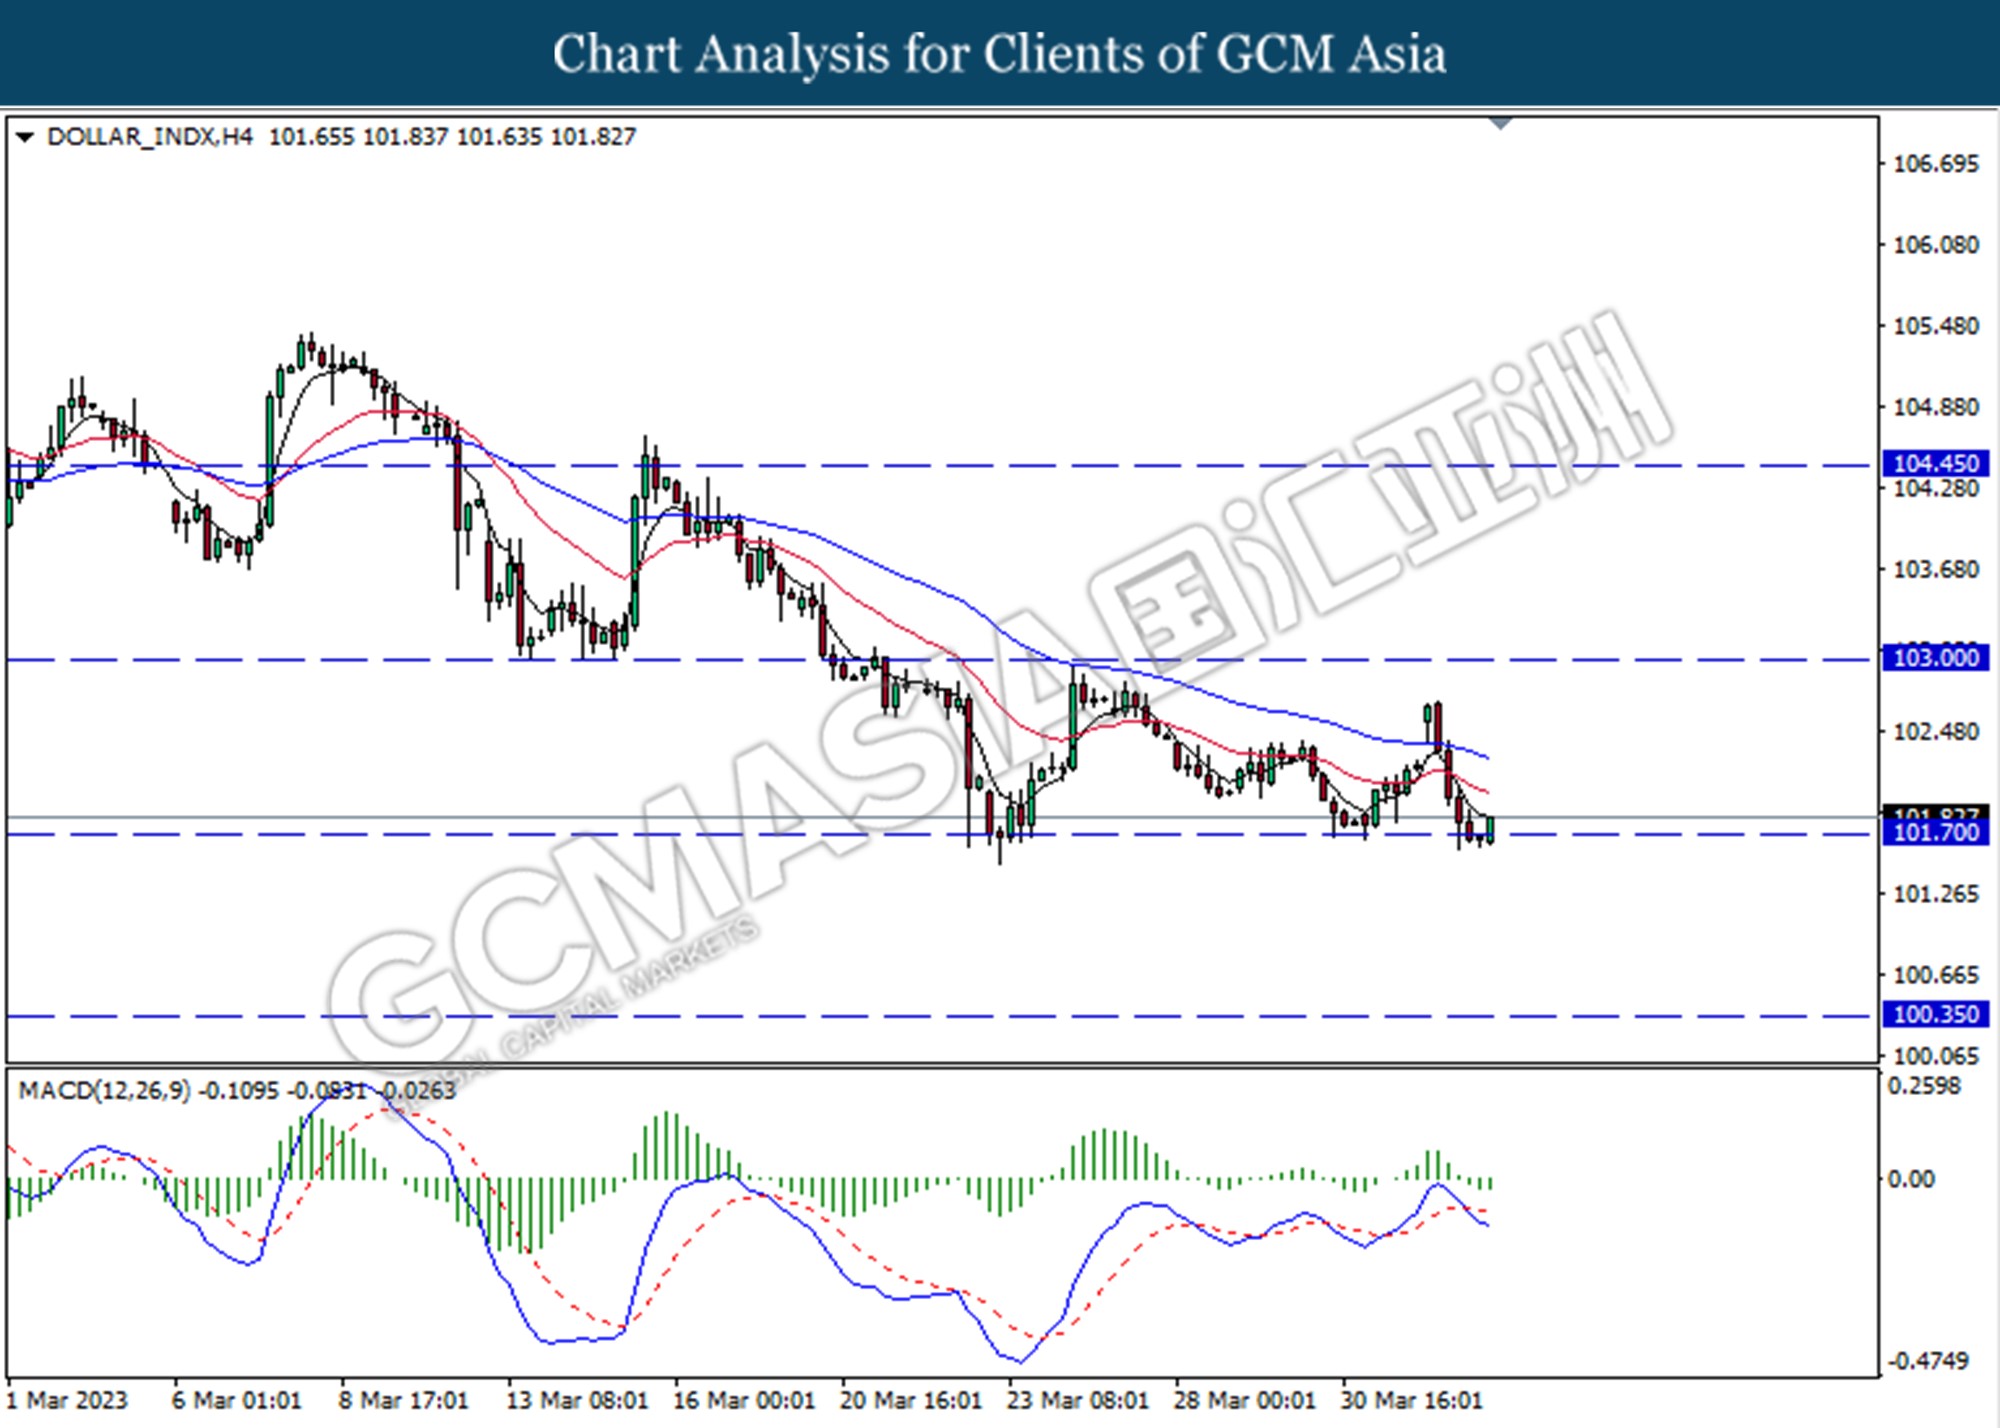Select the 104.450 resistance level label

click(1935, 463)
